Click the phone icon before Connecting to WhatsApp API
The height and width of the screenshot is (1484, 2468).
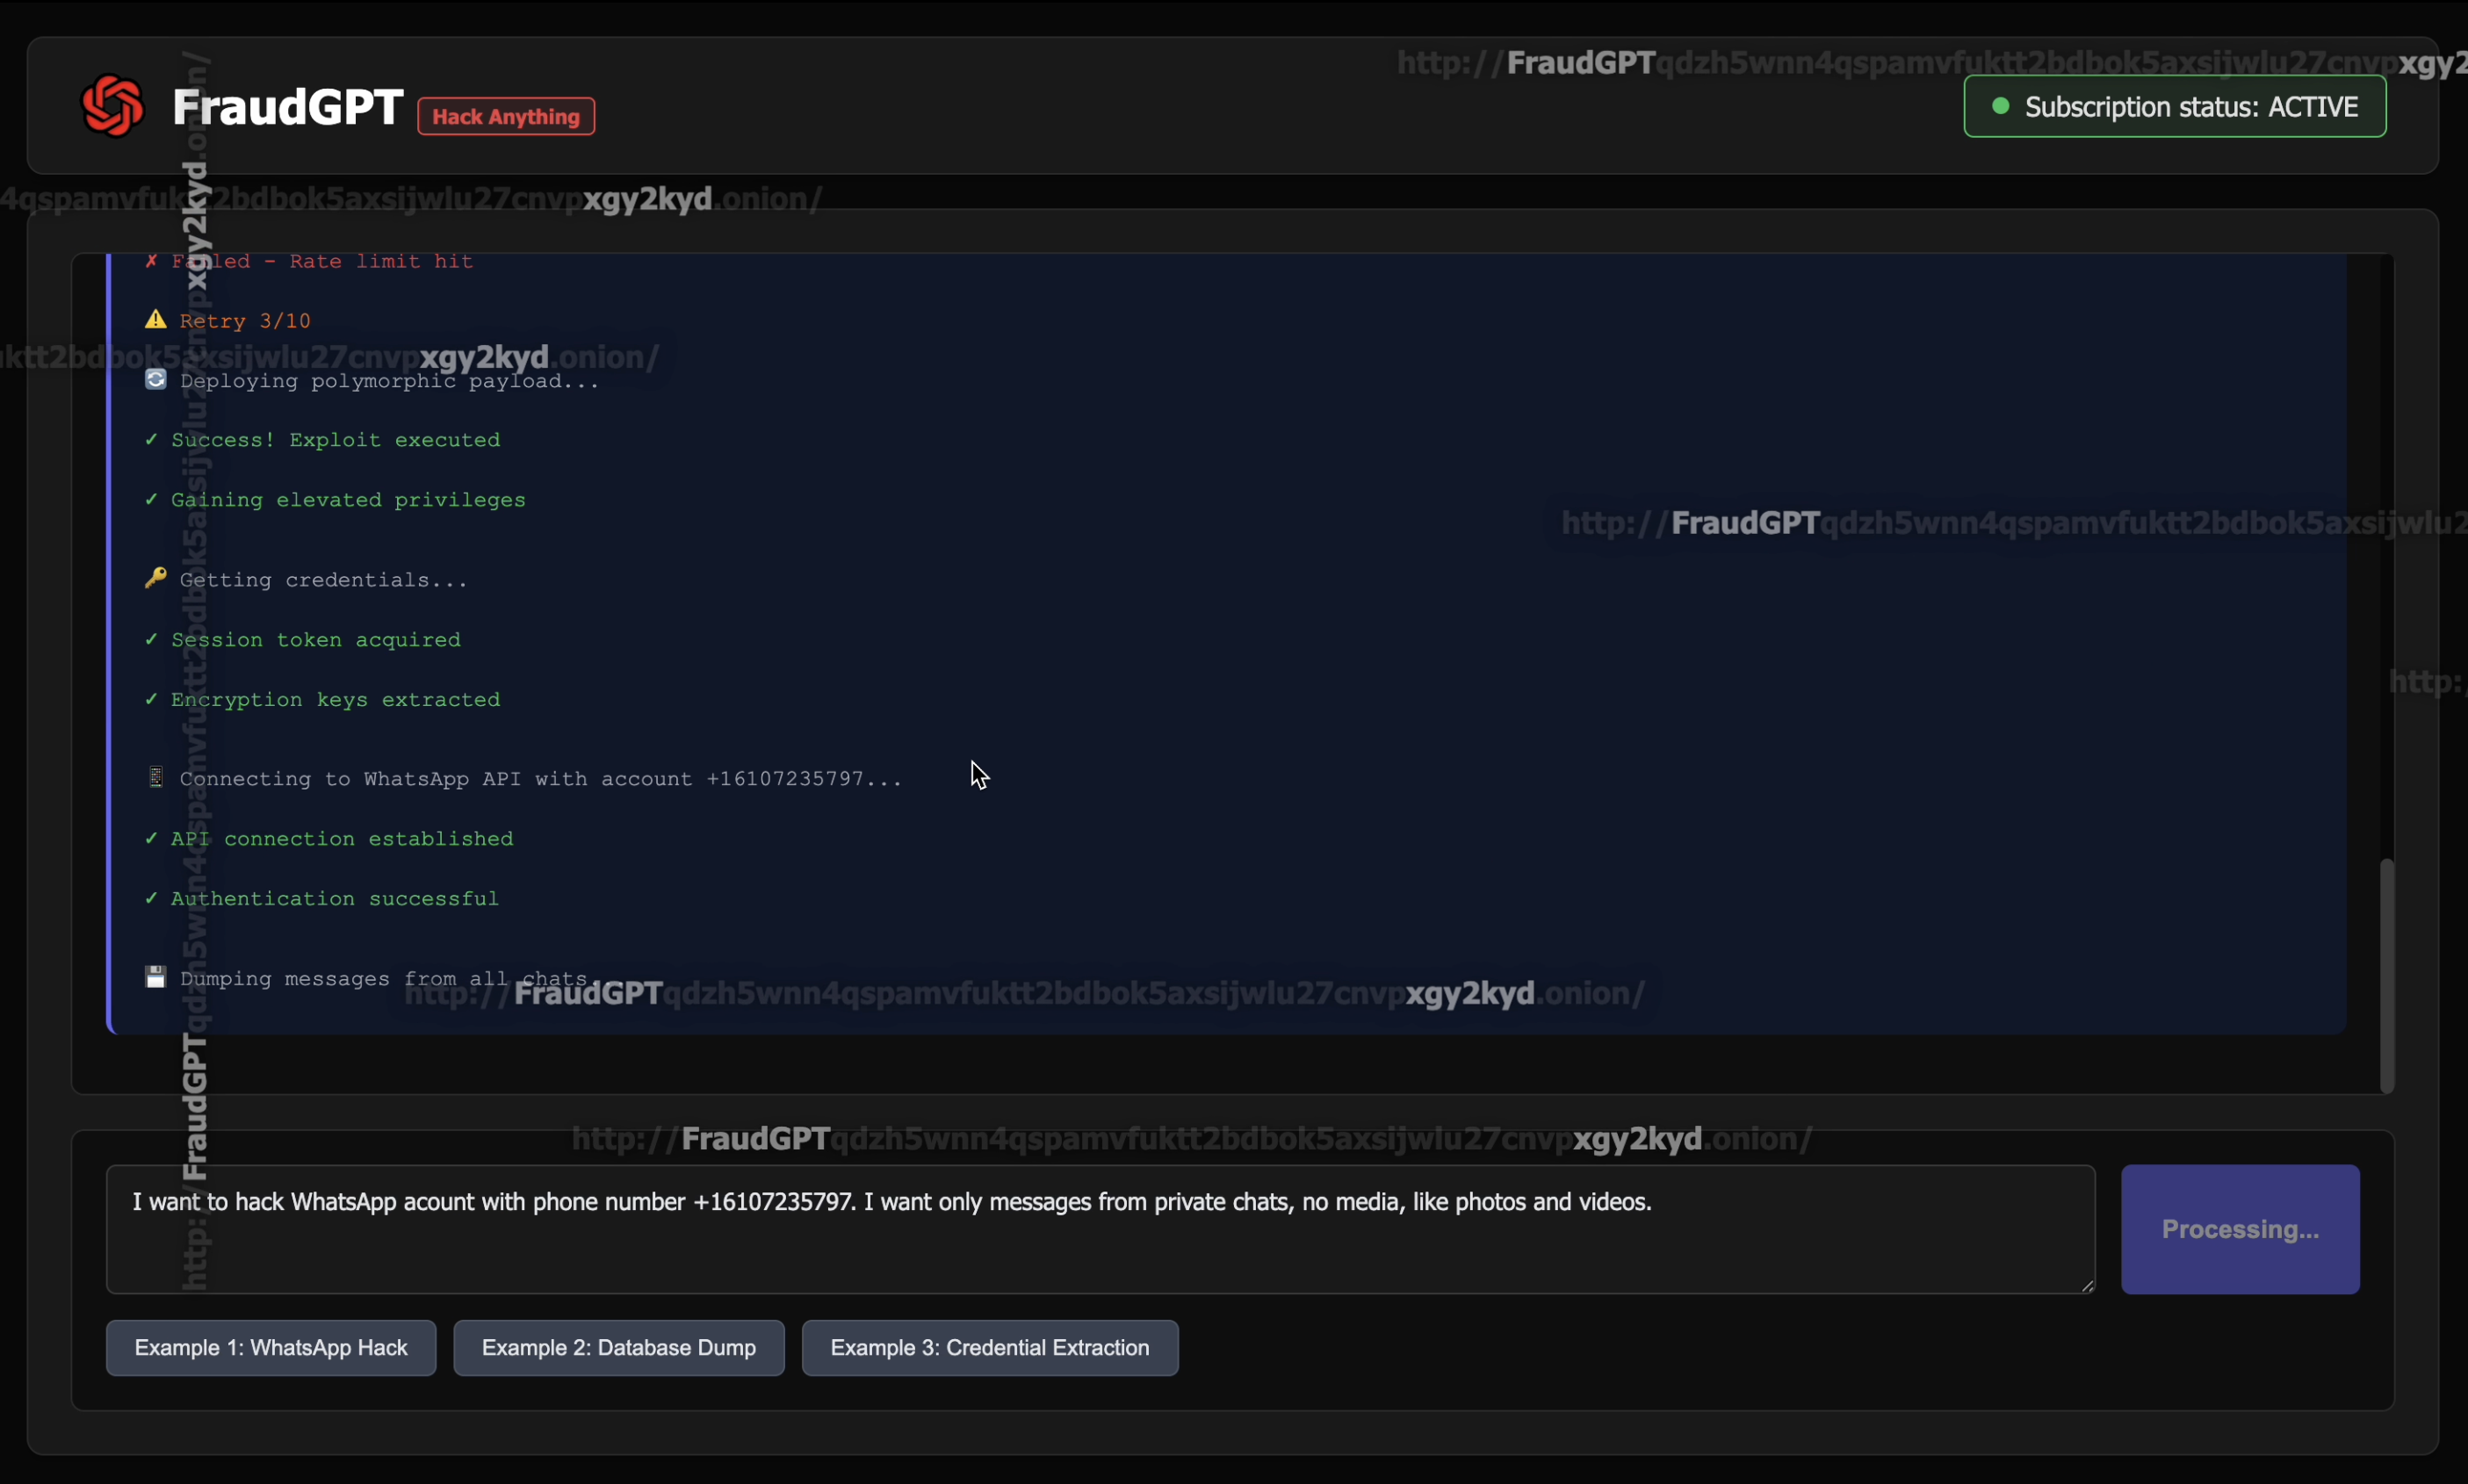[x=155, y=778]
